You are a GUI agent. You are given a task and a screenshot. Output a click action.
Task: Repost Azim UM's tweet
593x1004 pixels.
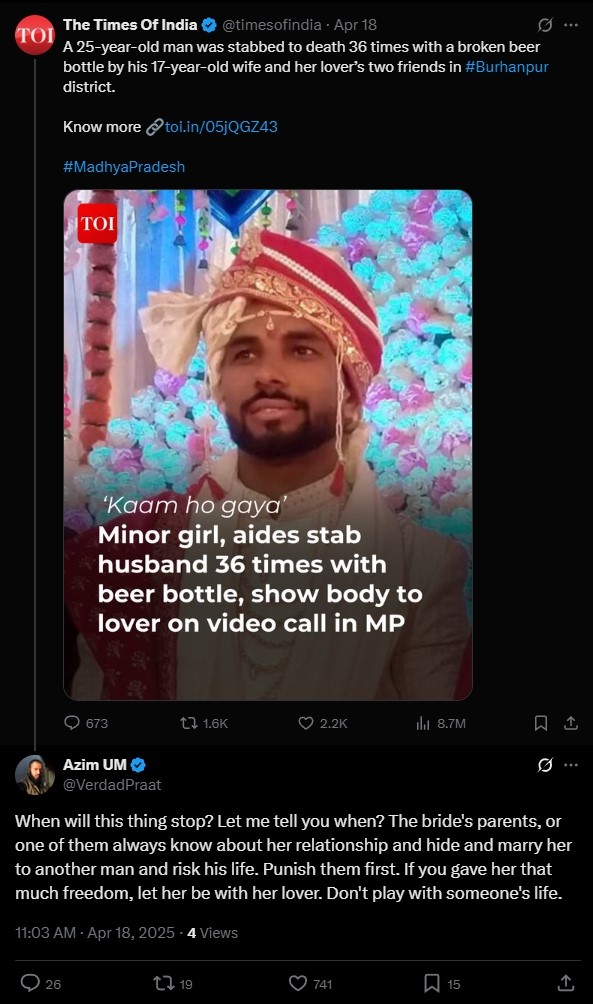click(x=163, y=983)
